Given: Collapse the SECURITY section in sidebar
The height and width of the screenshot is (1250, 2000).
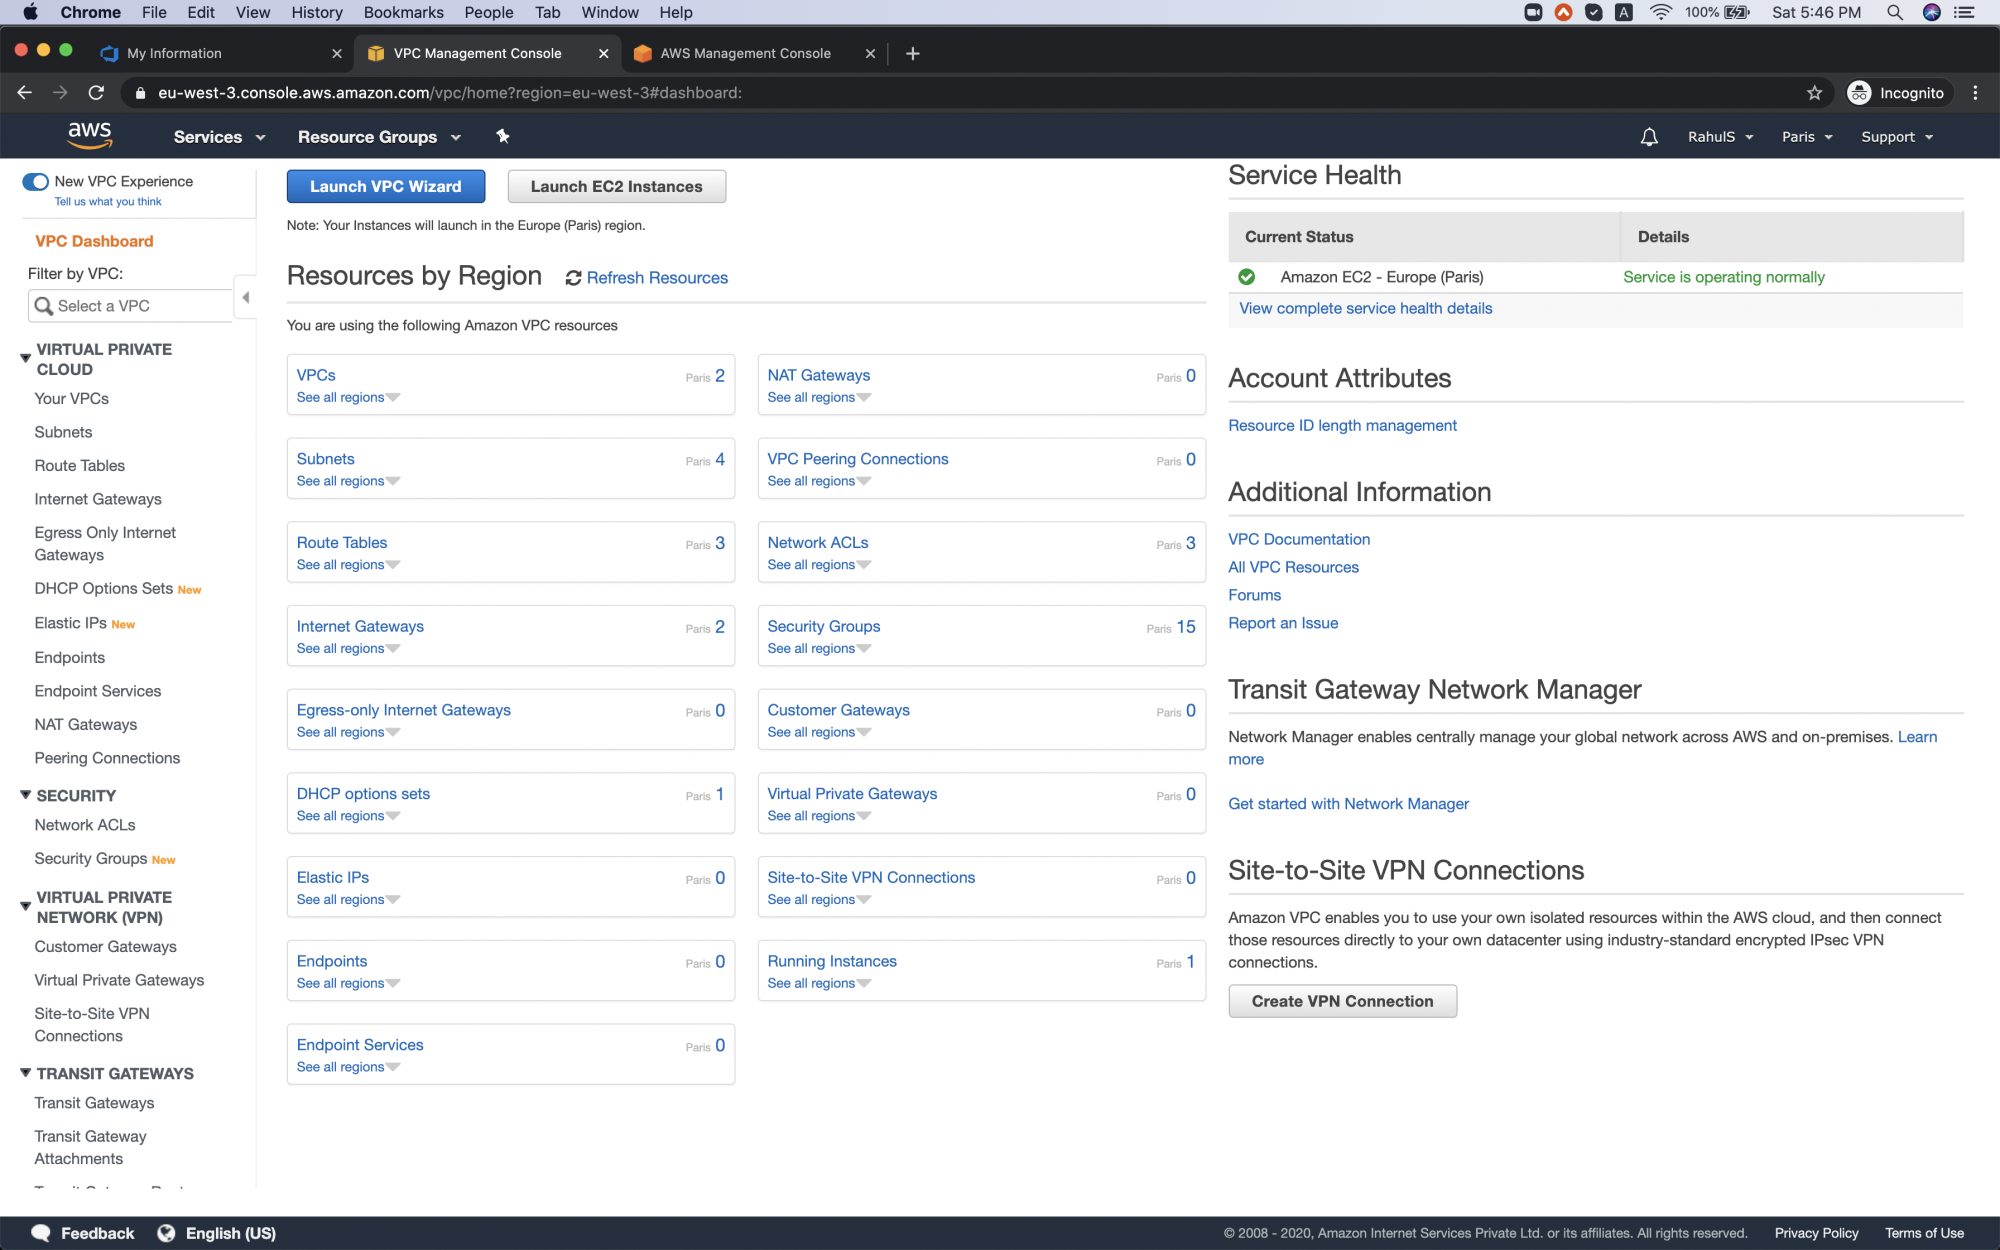Looking at the screenshot, I should [24, 793].
